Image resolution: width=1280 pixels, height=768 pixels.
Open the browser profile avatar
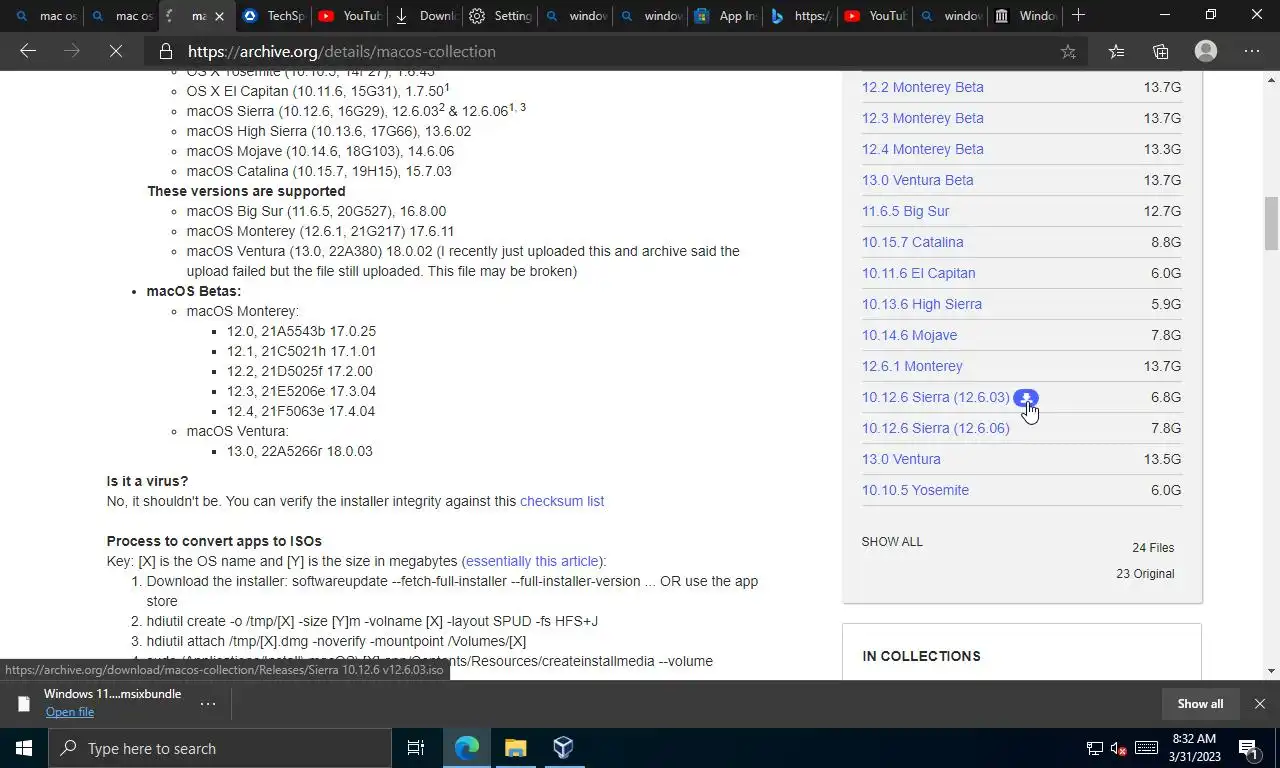tap(1205, 51)
